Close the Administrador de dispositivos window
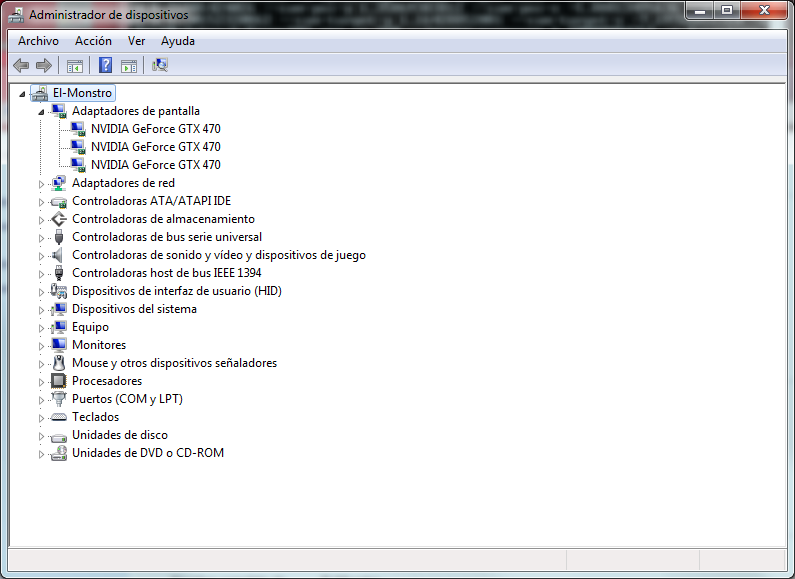 [x=765, y=10]
